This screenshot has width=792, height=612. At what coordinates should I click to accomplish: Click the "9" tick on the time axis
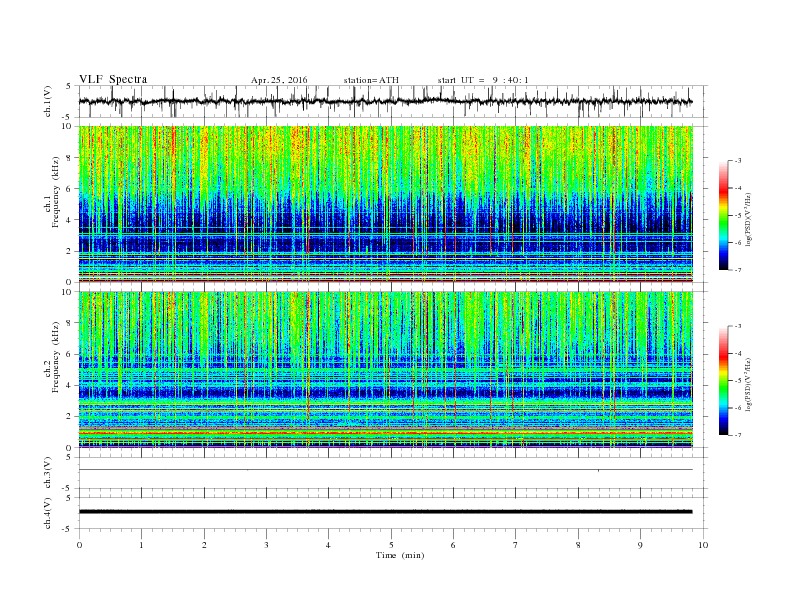[640, 545]
